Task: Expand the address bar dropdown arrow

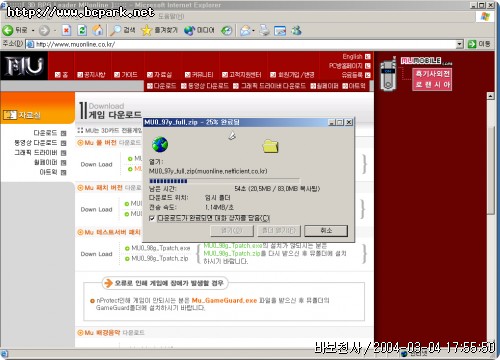Action: 460,44
